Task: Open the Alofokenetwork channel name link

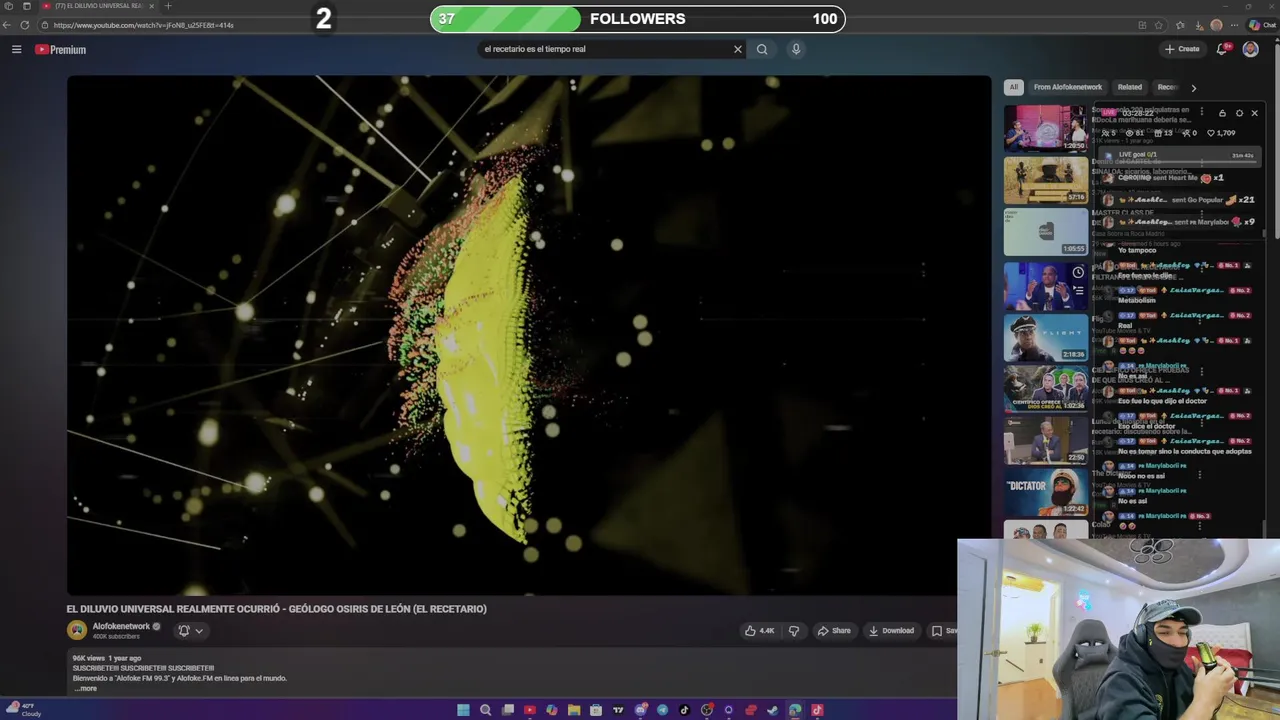Action: click(121, 626)
